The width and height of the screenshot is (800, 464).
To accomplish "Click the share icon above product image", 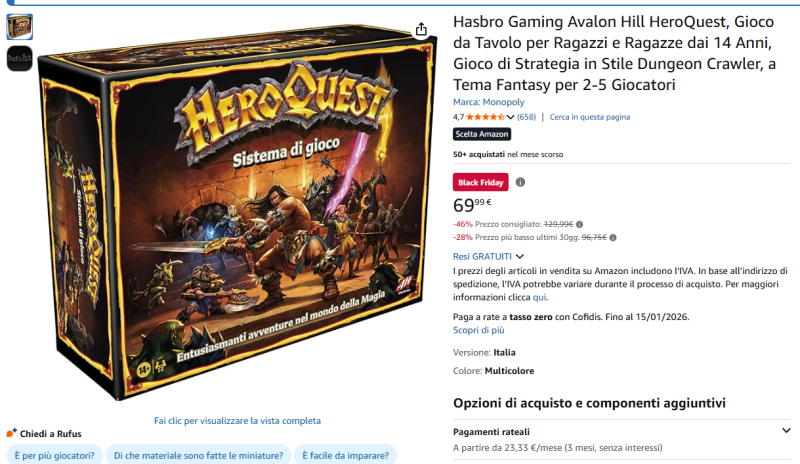I will [421, 30].
